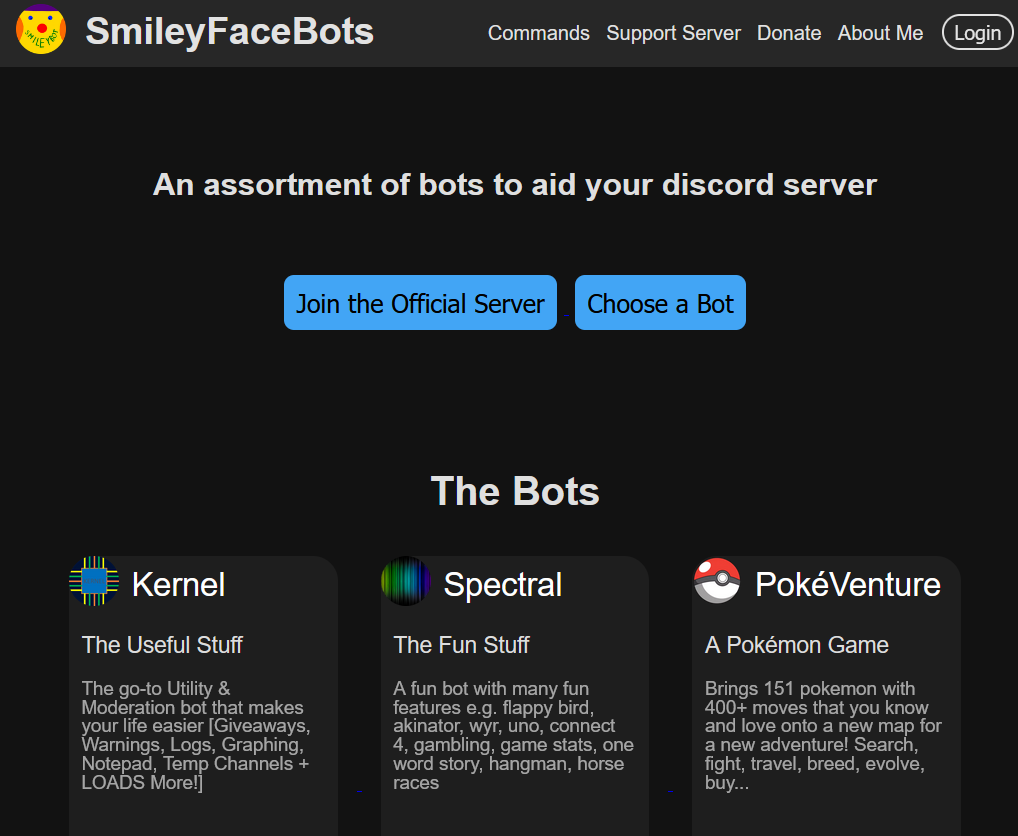
Task: Go to Support Server in the navbar
Action: 673,33
